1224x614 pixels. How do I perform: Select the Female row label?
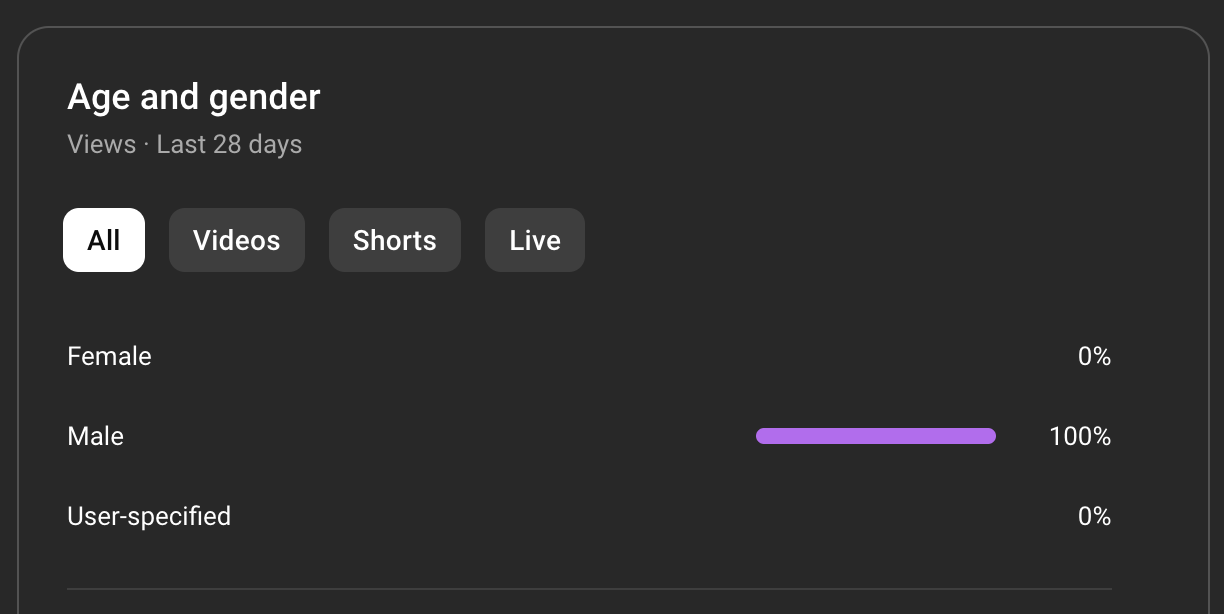[x=109, y=356]
